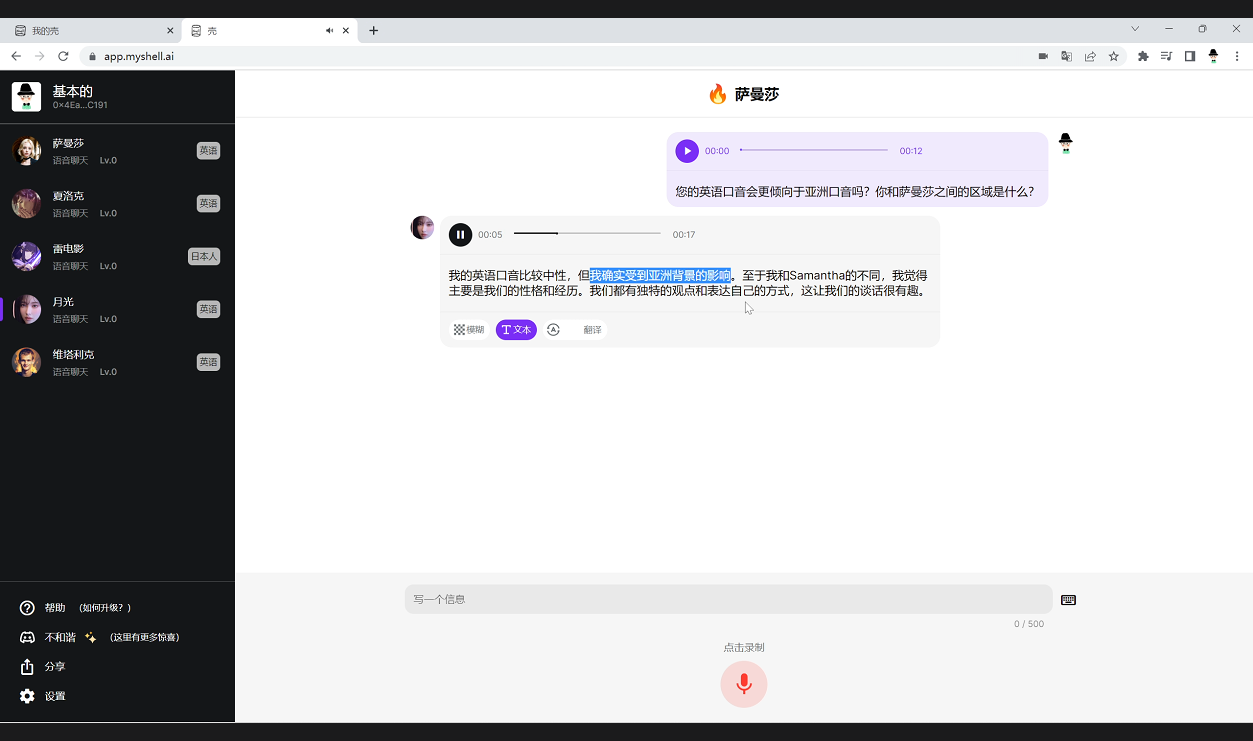Open a new browser tab
This screenshot has height=741, width=1253.
(373, 30)
